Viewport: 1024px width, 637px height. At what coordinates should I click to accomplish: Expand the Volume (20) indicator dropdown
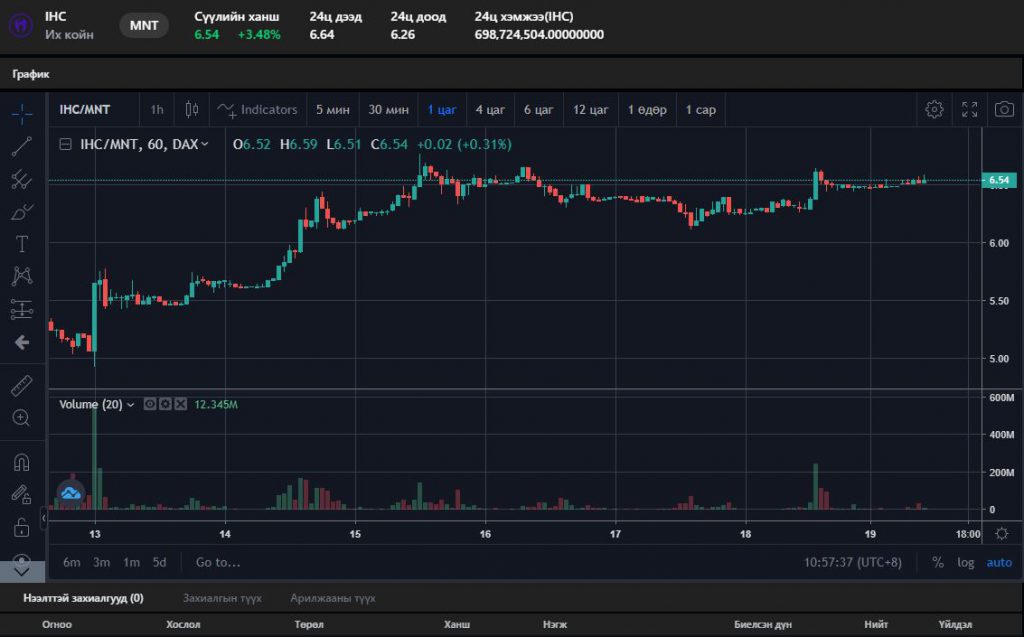pos(130,405)
